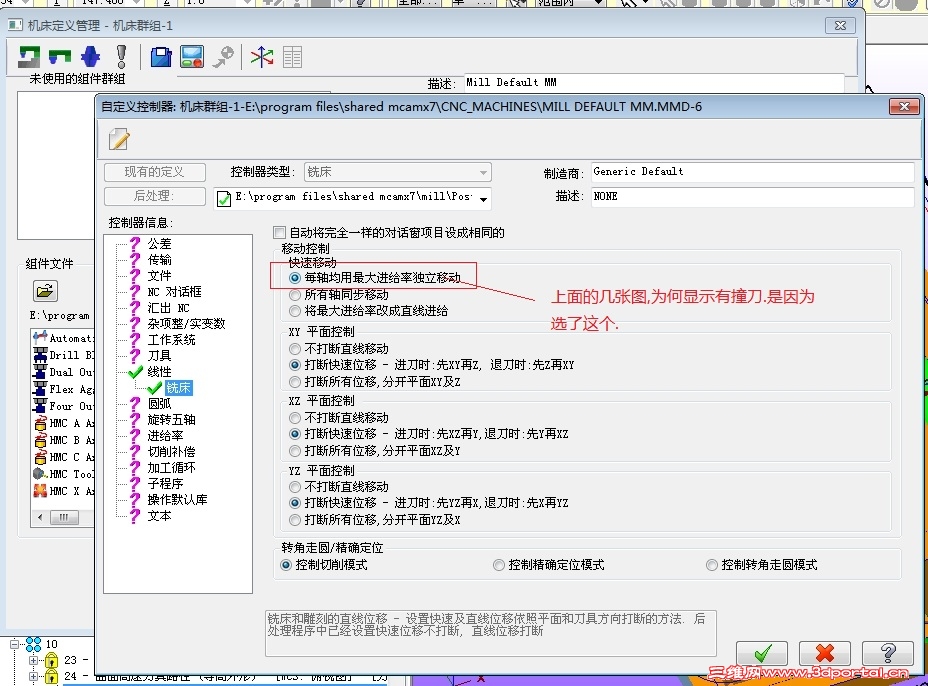This screenshot has height=686, width=928.
Task: Open 进给率 controller topic
Action: tap(165, 435)
